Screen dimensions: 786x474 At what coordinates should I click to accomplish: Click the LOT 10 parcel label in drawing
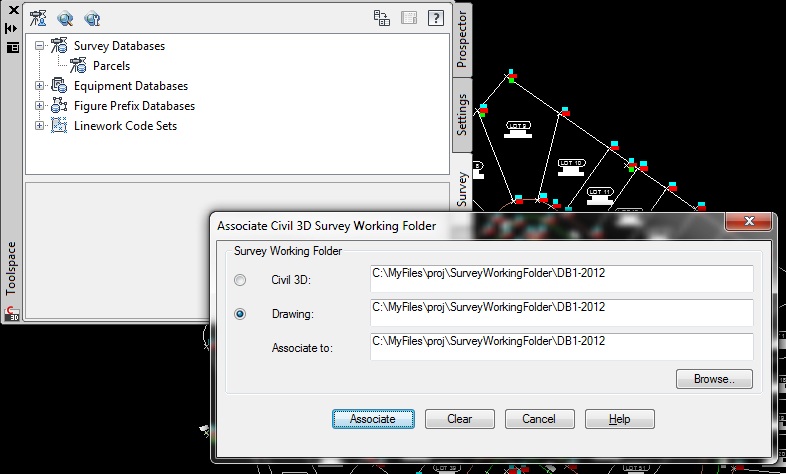tap(571, 163)
